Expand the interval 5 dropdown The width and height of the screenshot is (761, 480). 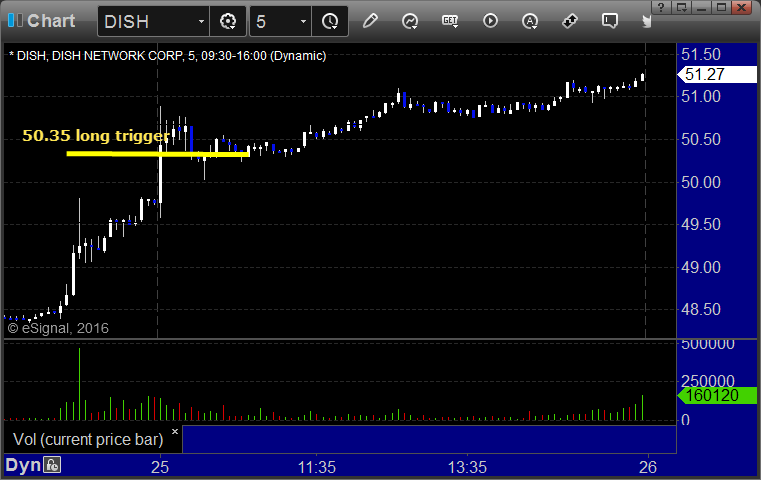[303, 21]
